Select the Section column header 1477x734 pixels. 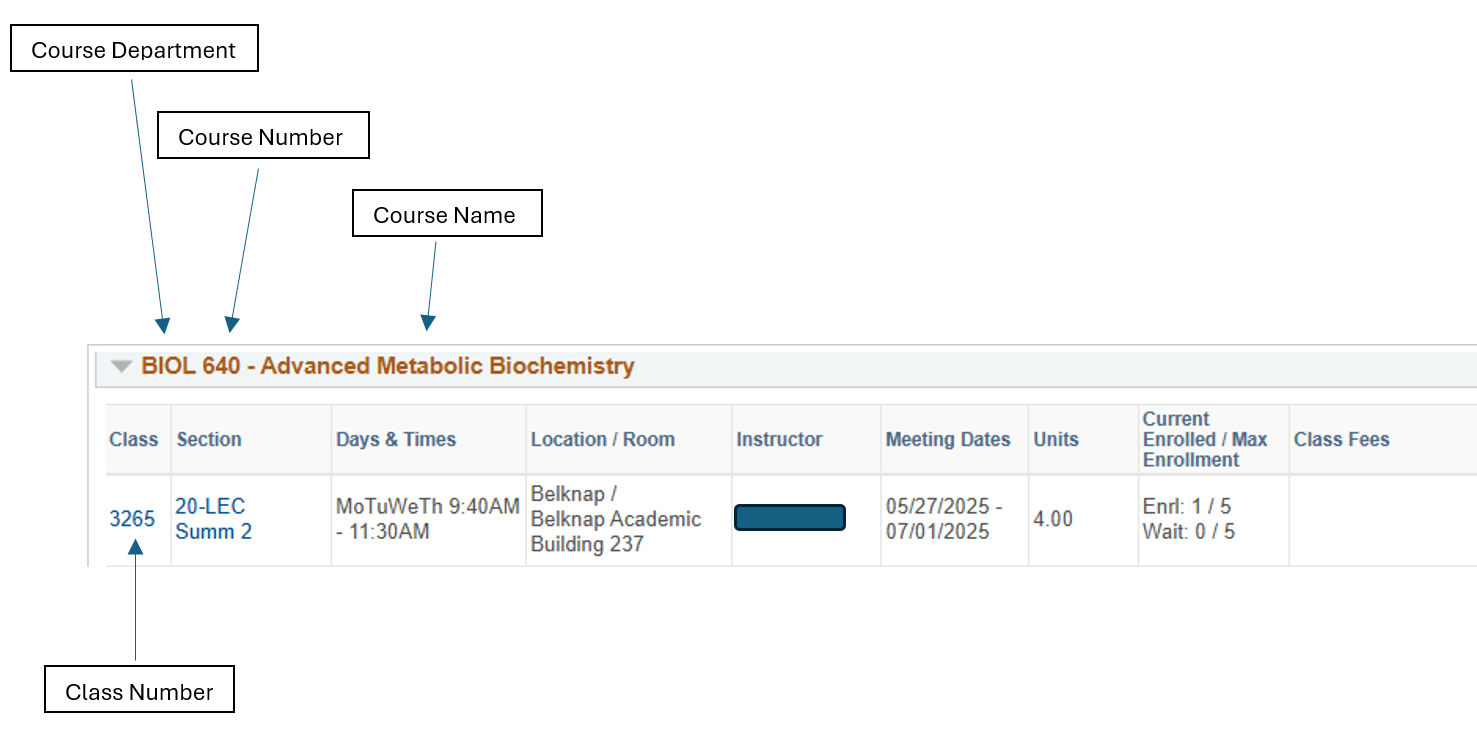point(209,439)
